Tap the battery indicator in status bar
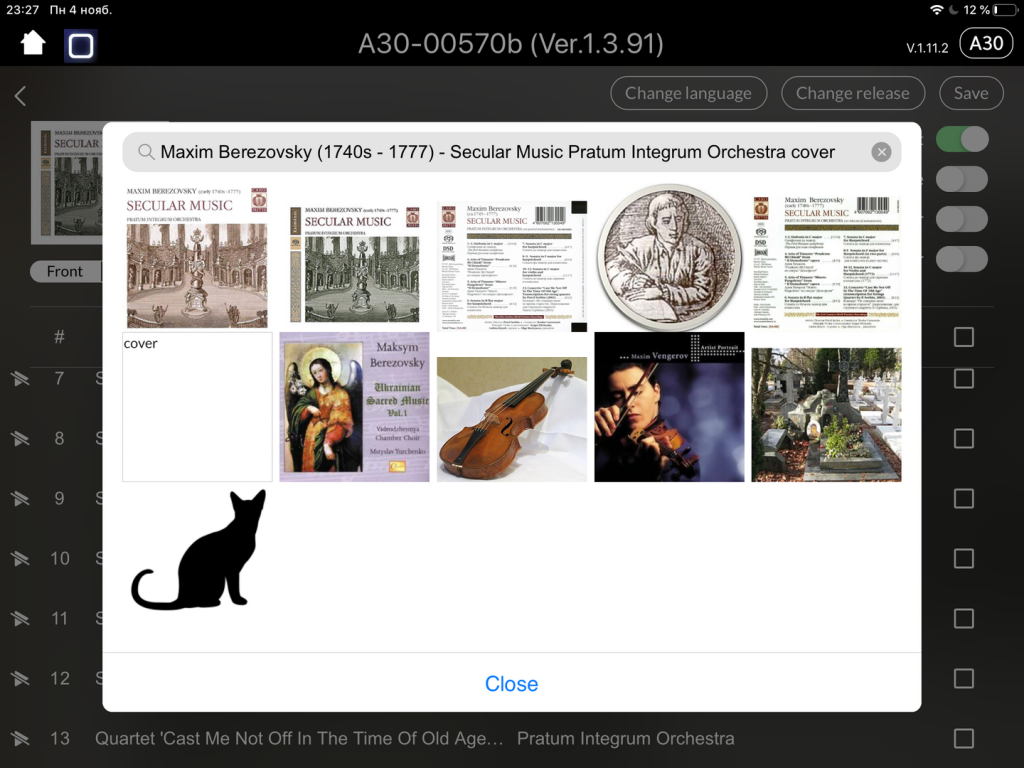Image resolution: width=1024 pixels, height=768 pixels. (x=1005, y=10)
